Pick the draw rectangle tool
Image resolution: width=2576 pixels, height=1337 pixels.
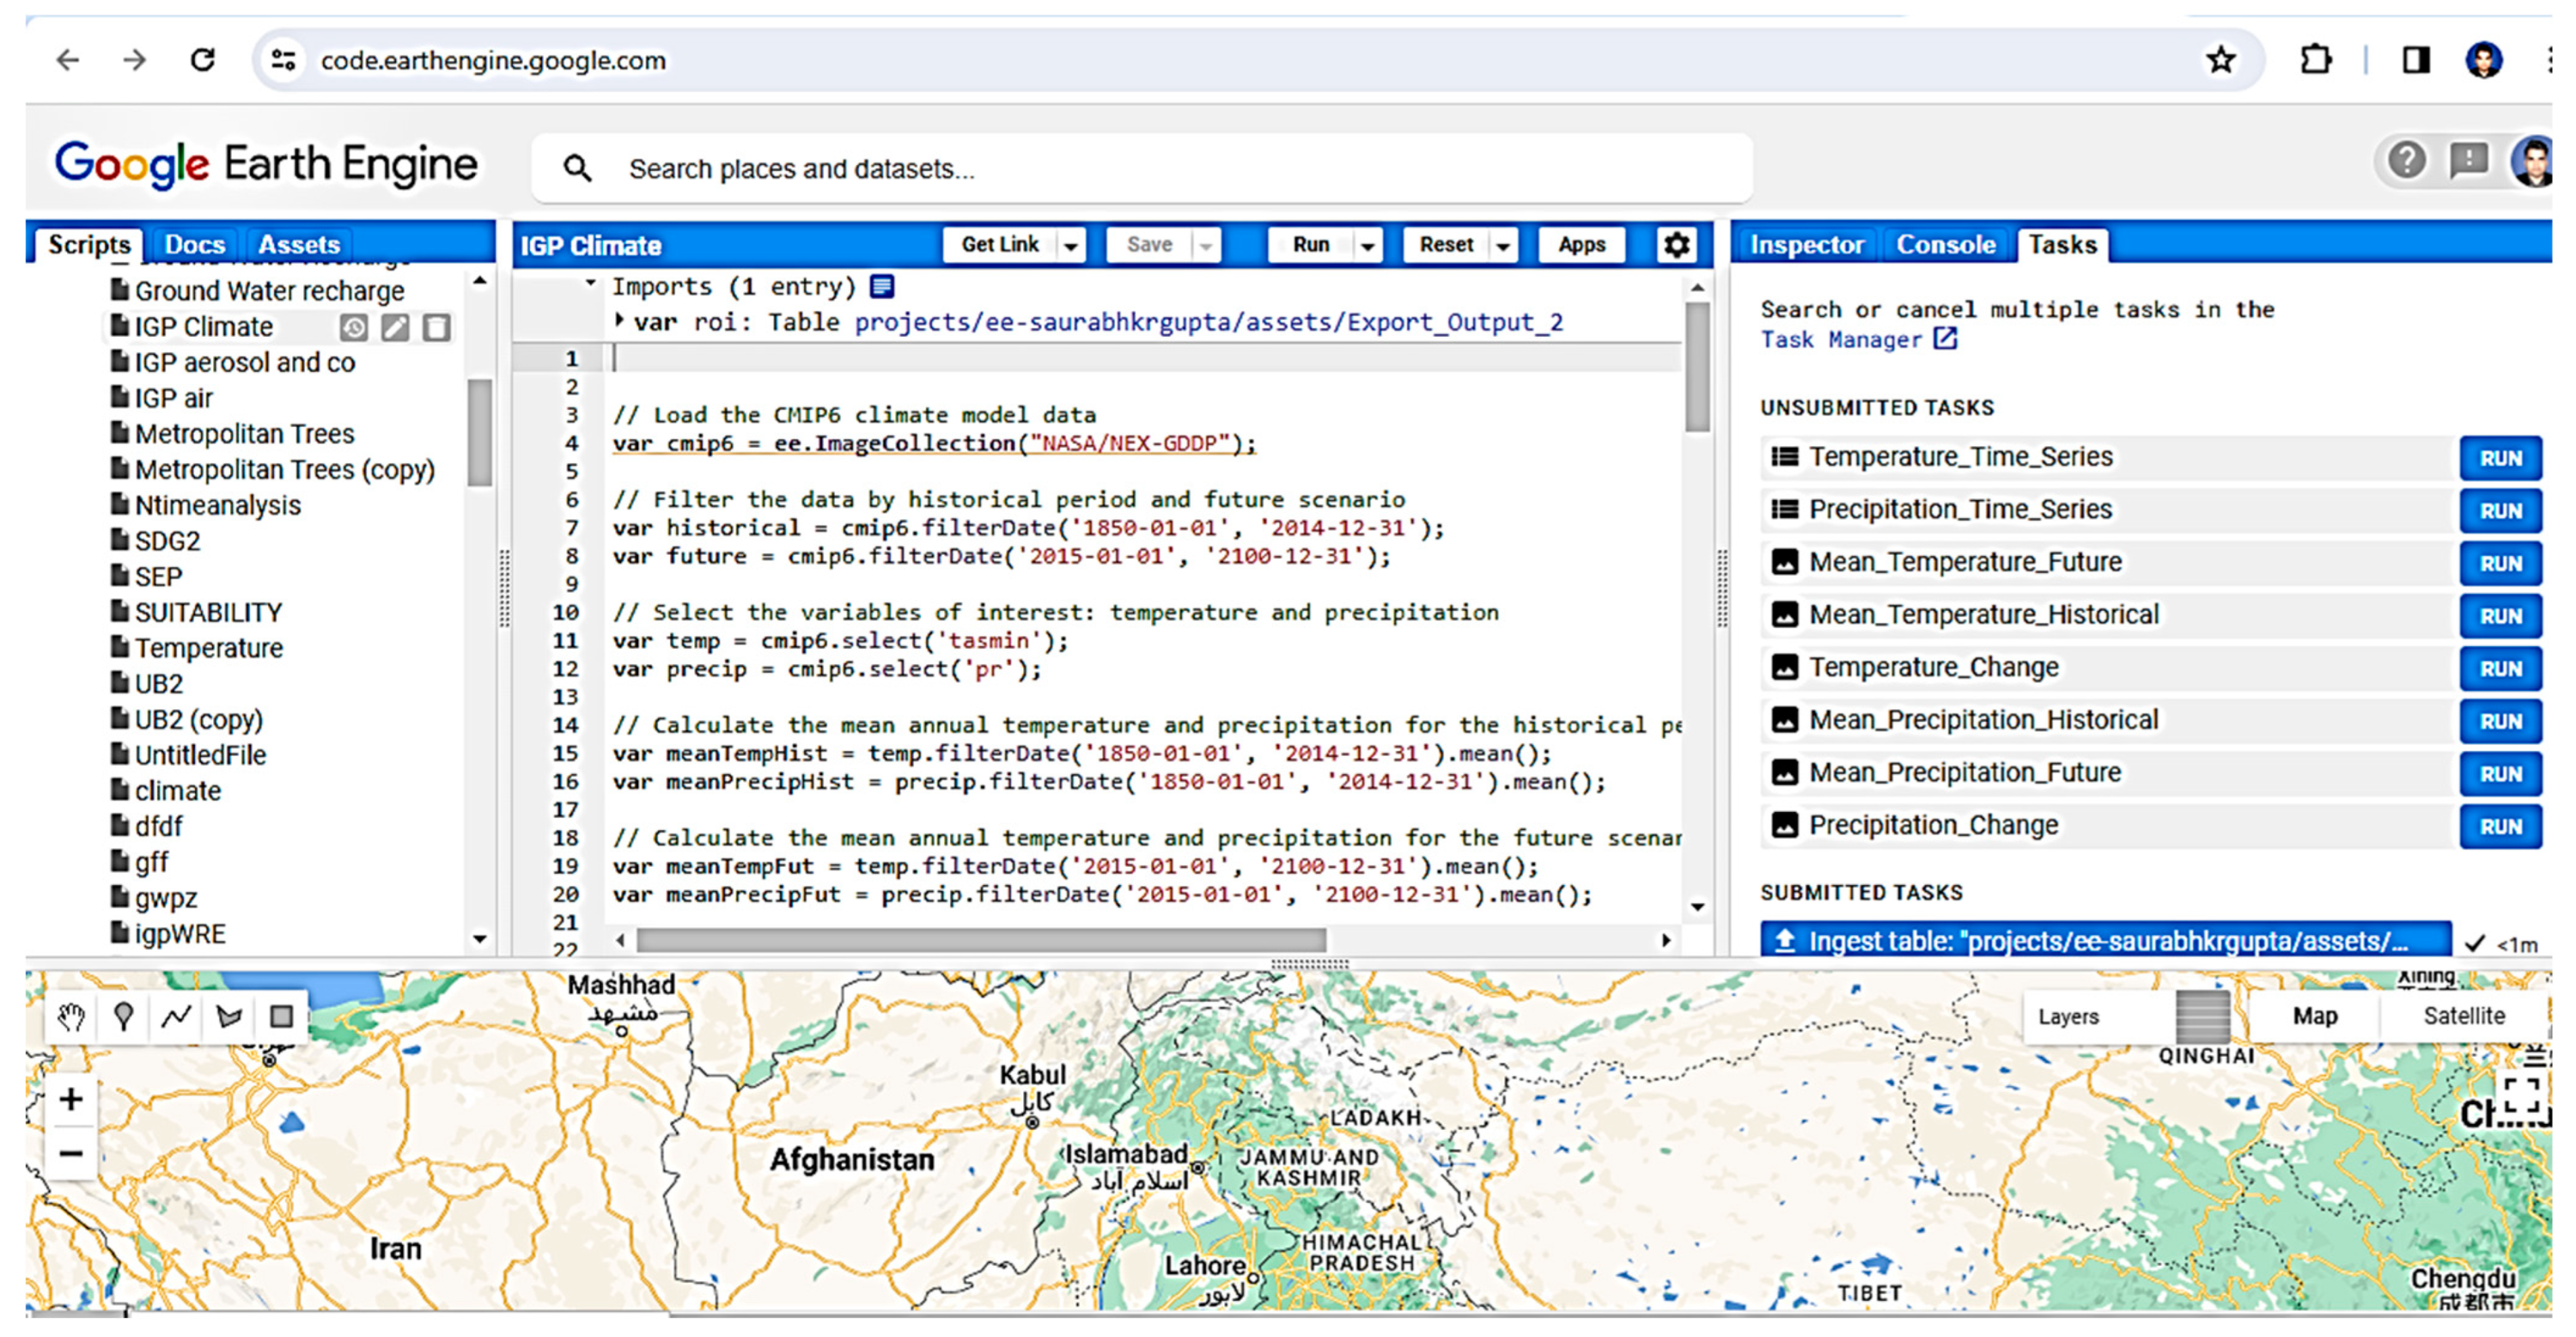point(282,1017)
